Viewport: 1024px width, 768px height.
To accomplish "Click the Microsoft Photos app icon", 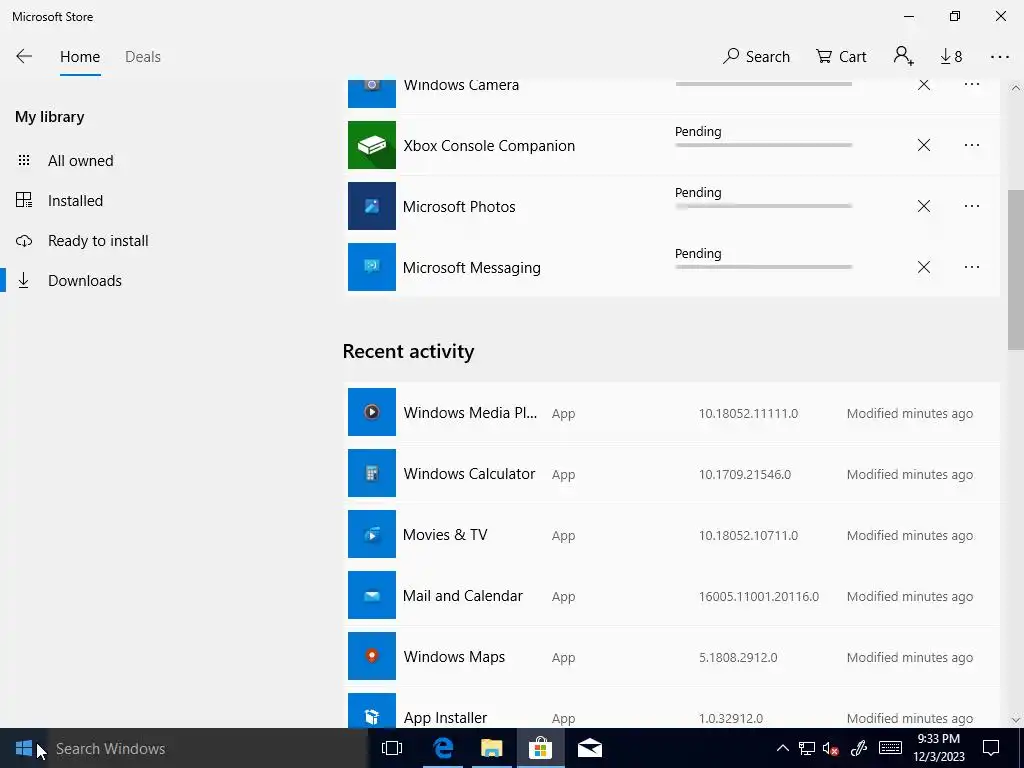I will tap(372, 206).
